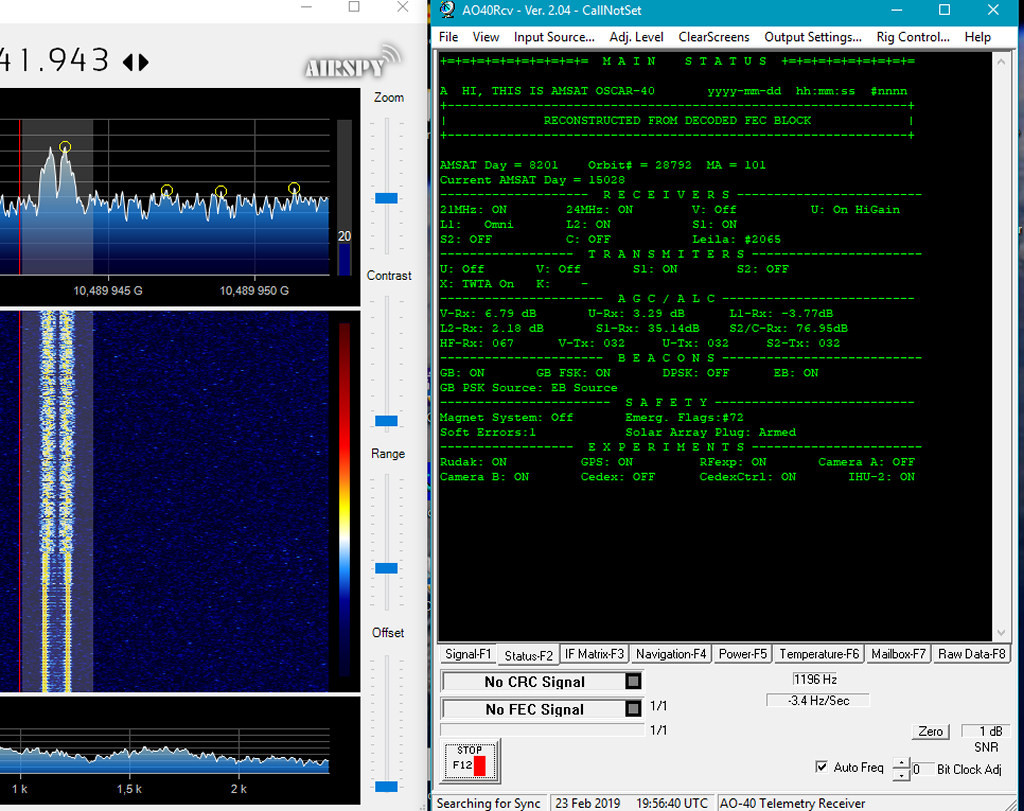Open the Help menu
1024x811 pixels.
click(x=978, y=37)
